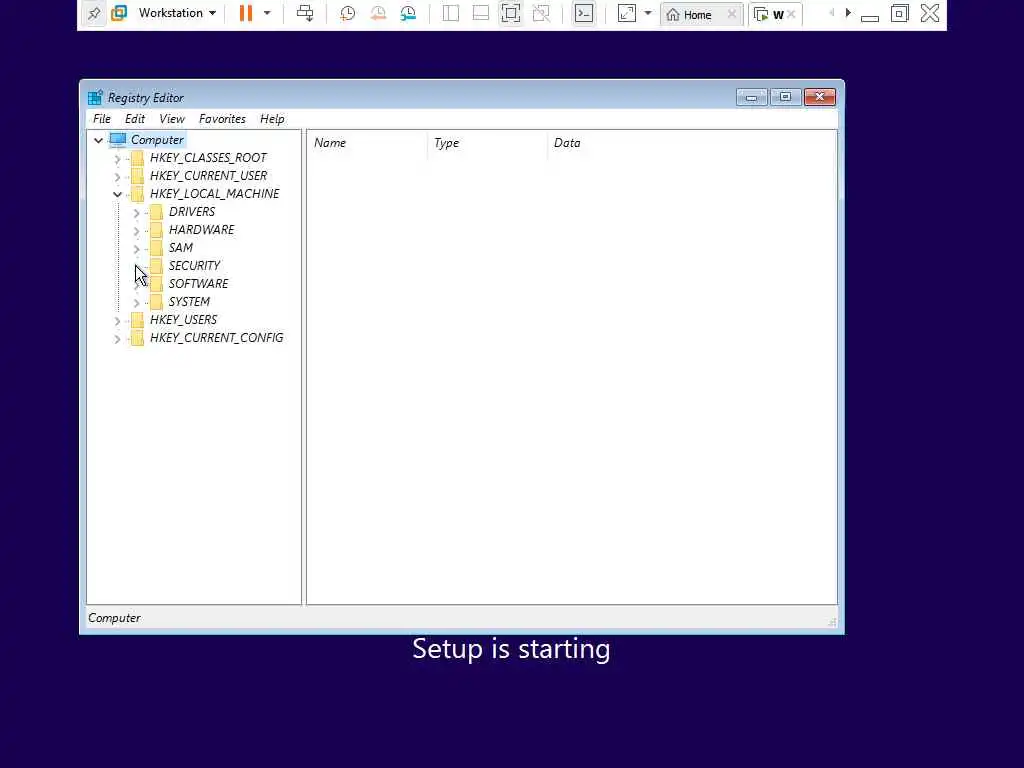Viewport: 1024px width, 768px height.
Task: Select the SAM key
Action: pyautogui.click(x=180, y=248)
